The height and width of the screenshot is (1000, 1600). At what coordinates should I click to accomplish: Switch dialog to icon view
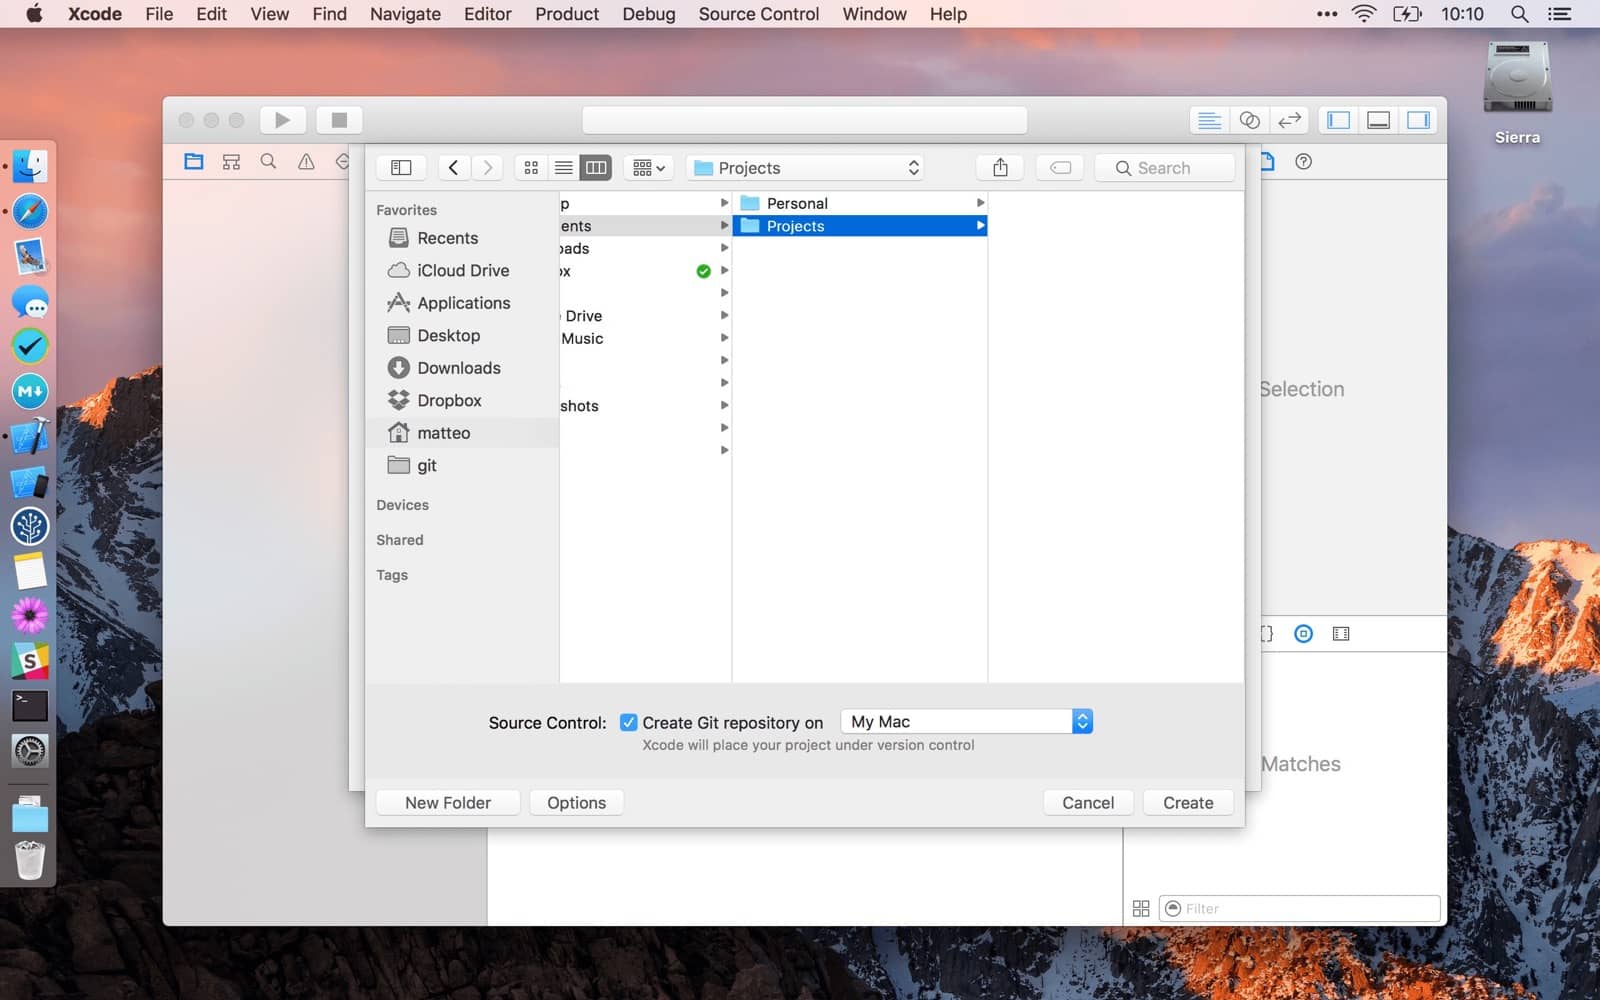click(531, 168)
